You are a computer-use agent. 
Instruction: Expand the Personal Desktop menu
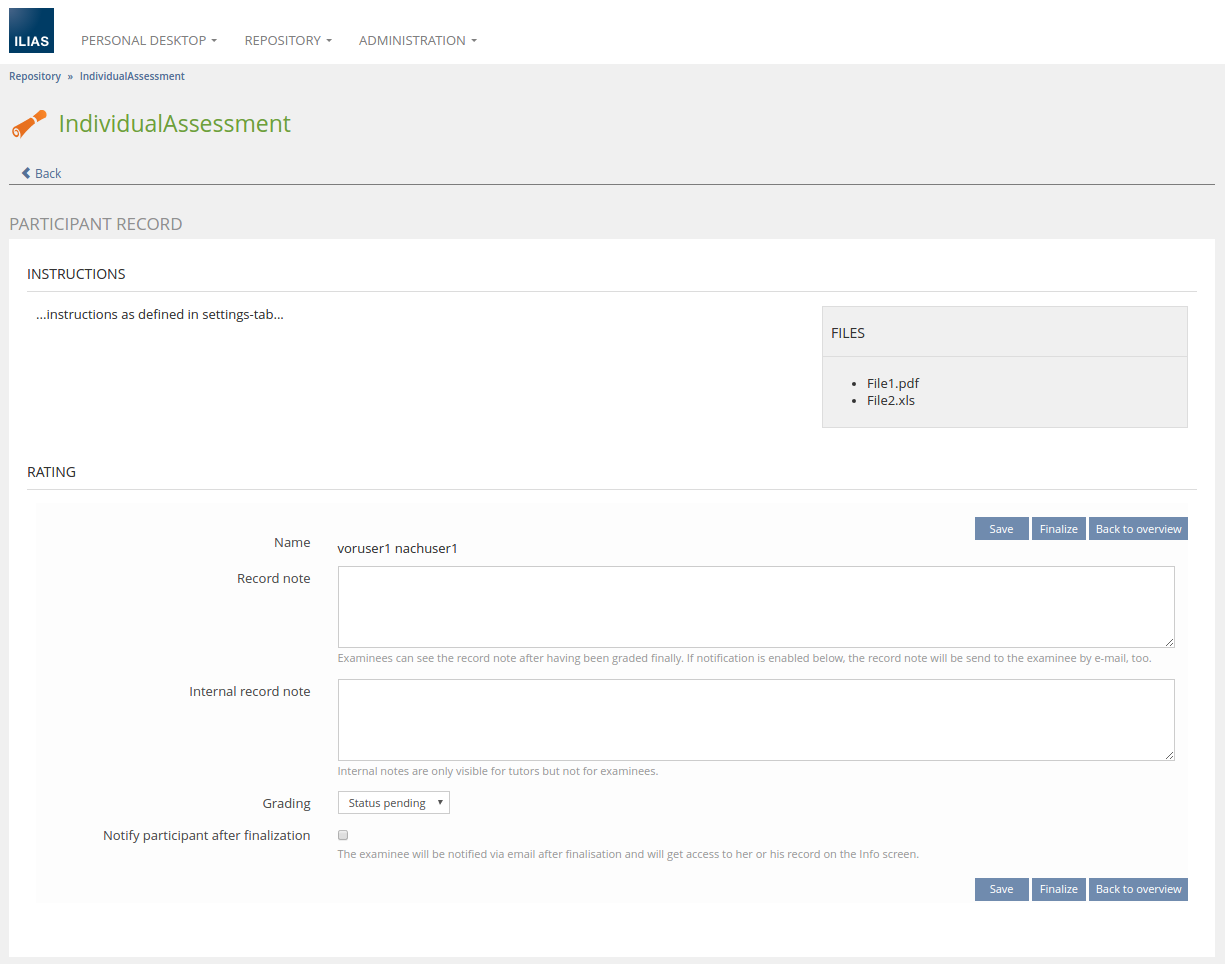click(x=148, y=41)
